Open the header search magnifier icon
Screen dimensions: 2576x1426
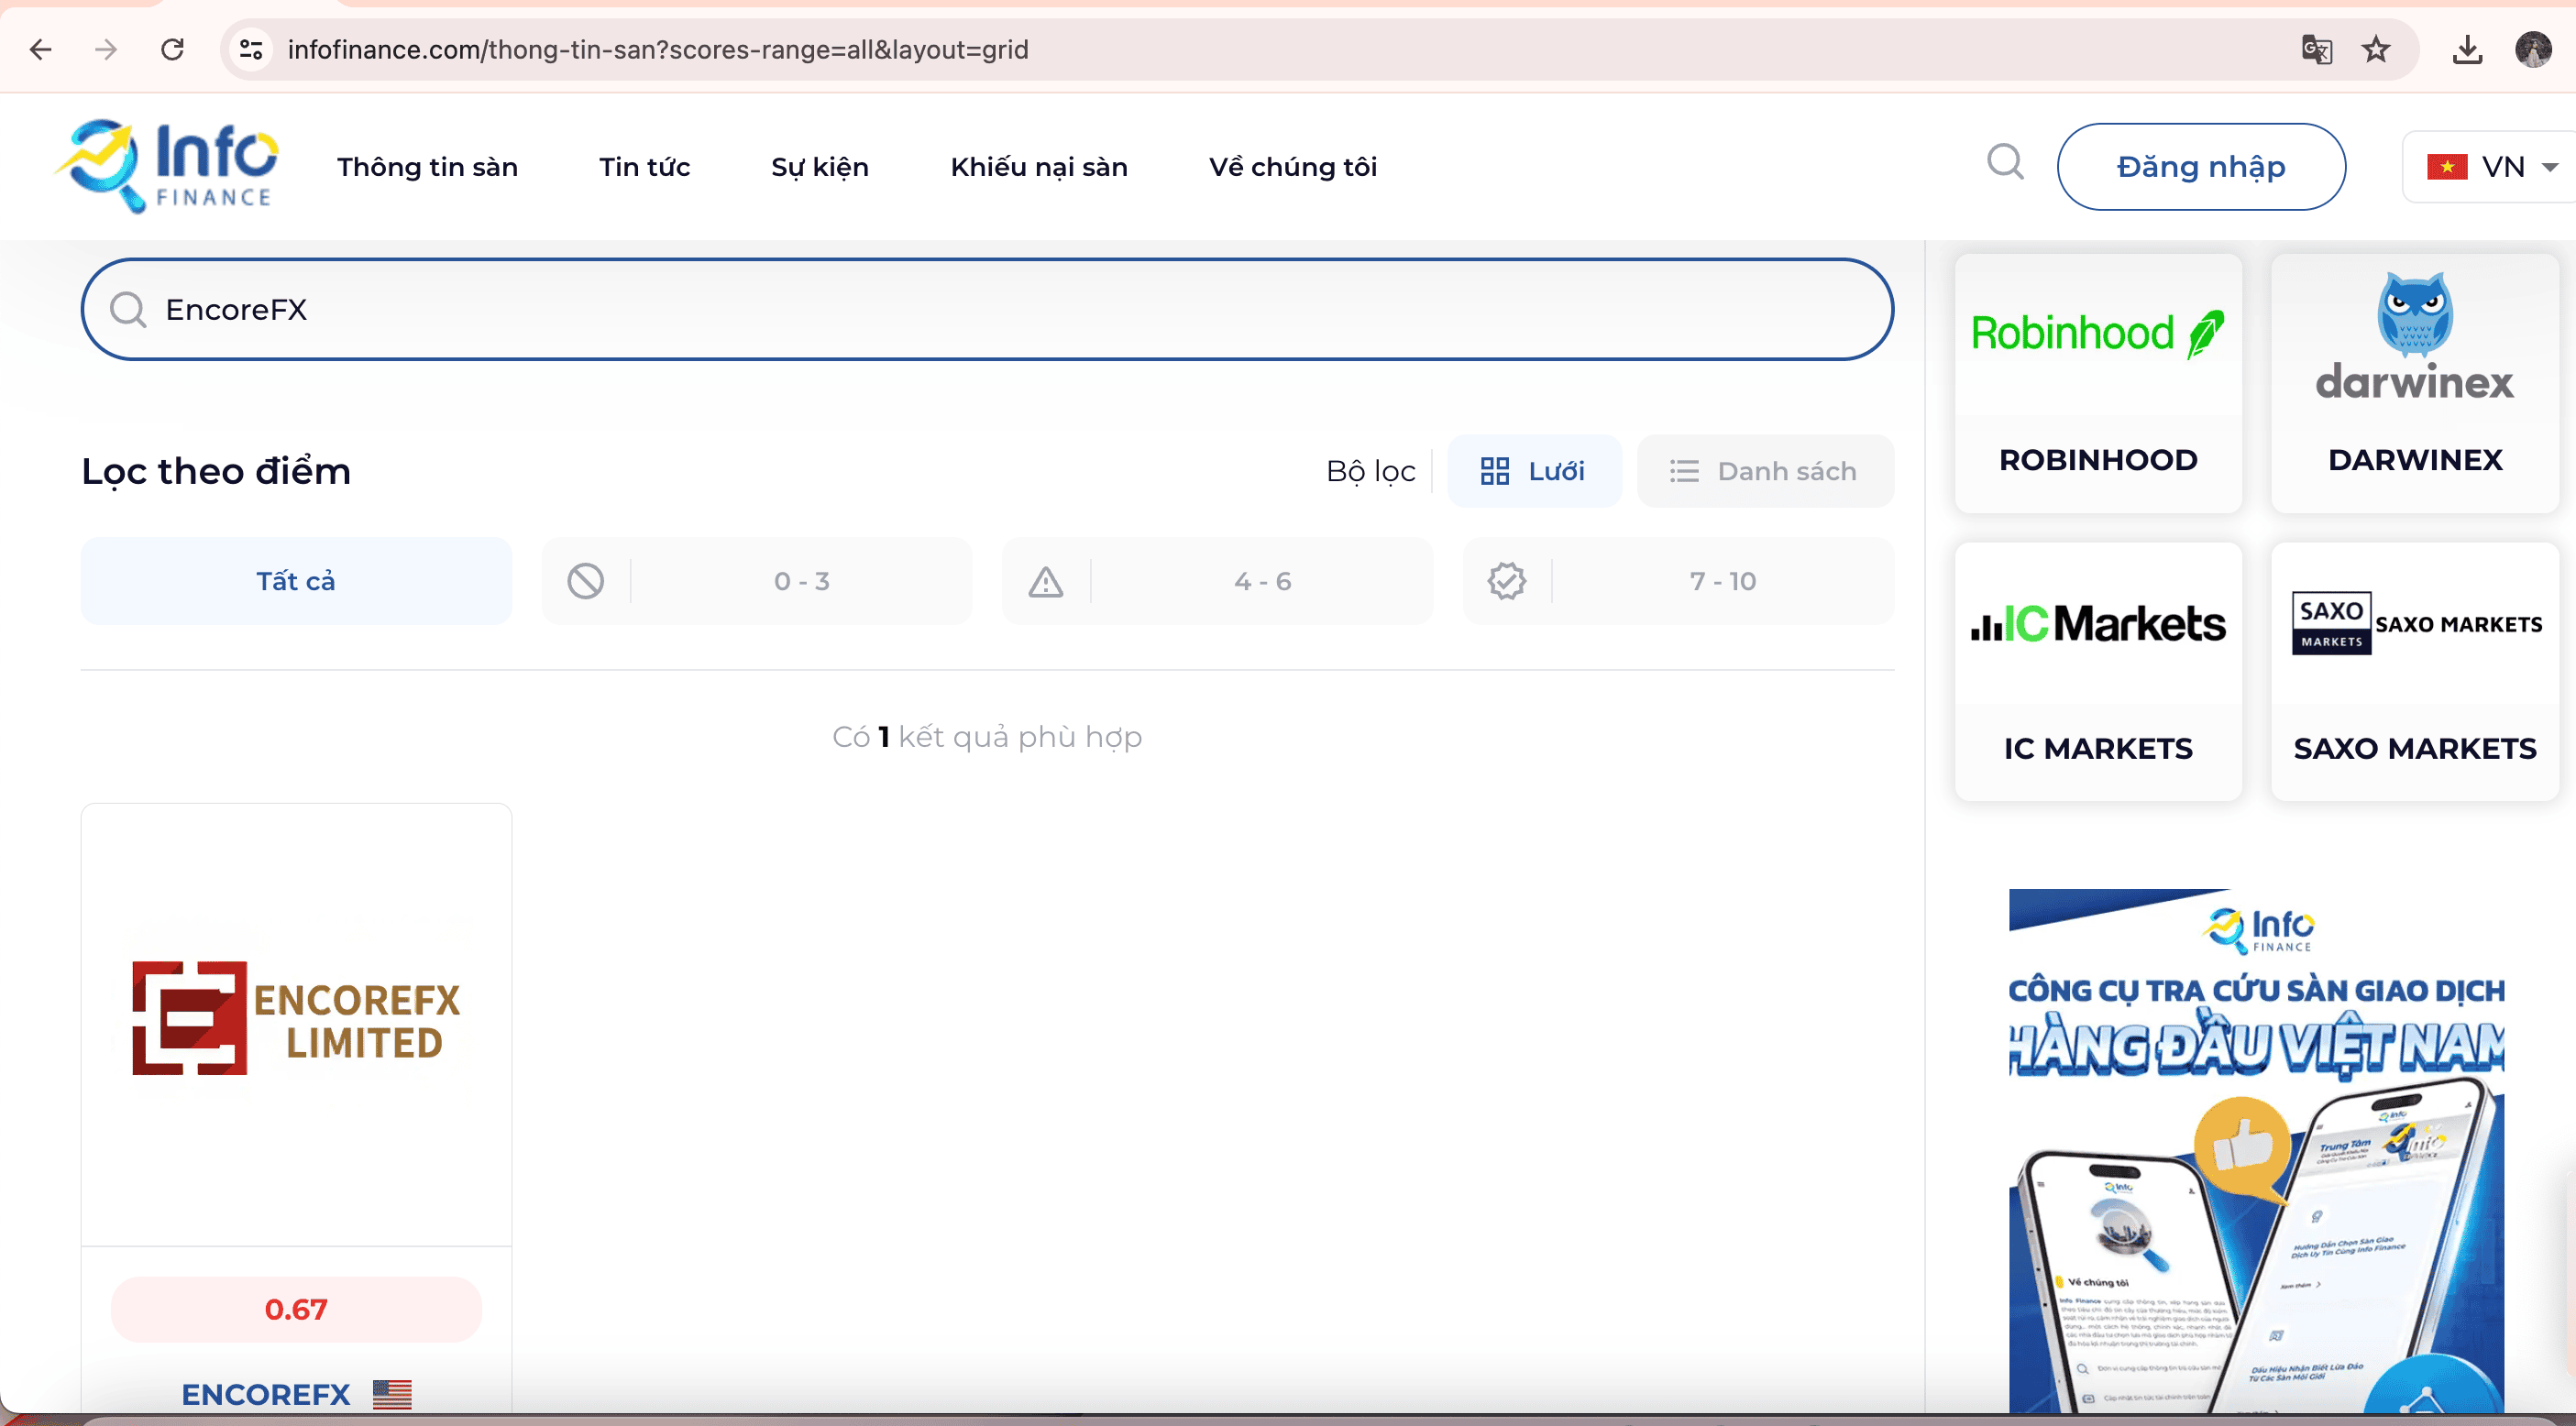click(2005, 162)
